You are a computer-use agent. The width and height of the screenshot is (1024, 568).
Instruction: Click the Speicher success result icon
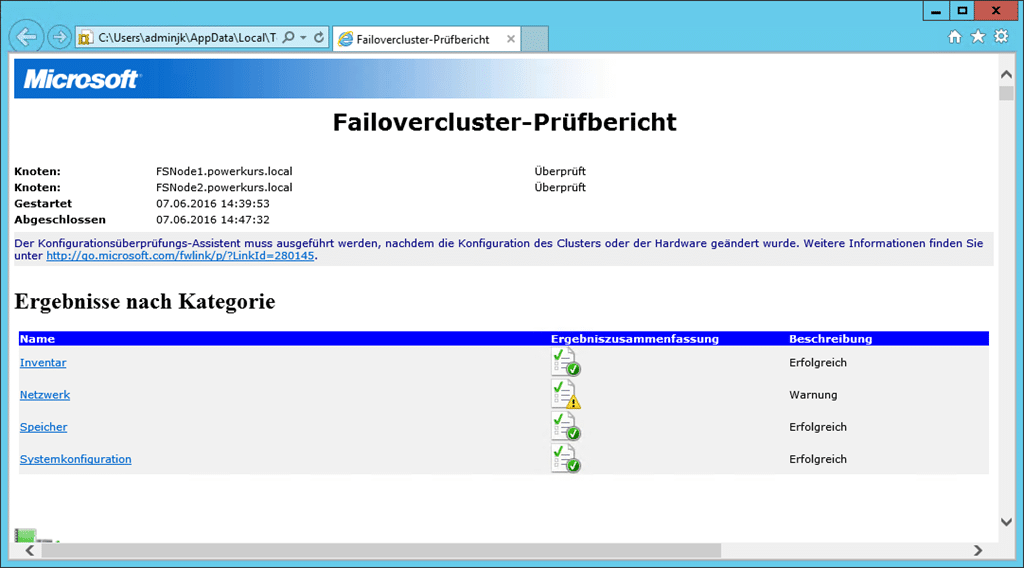click(565, 427)
